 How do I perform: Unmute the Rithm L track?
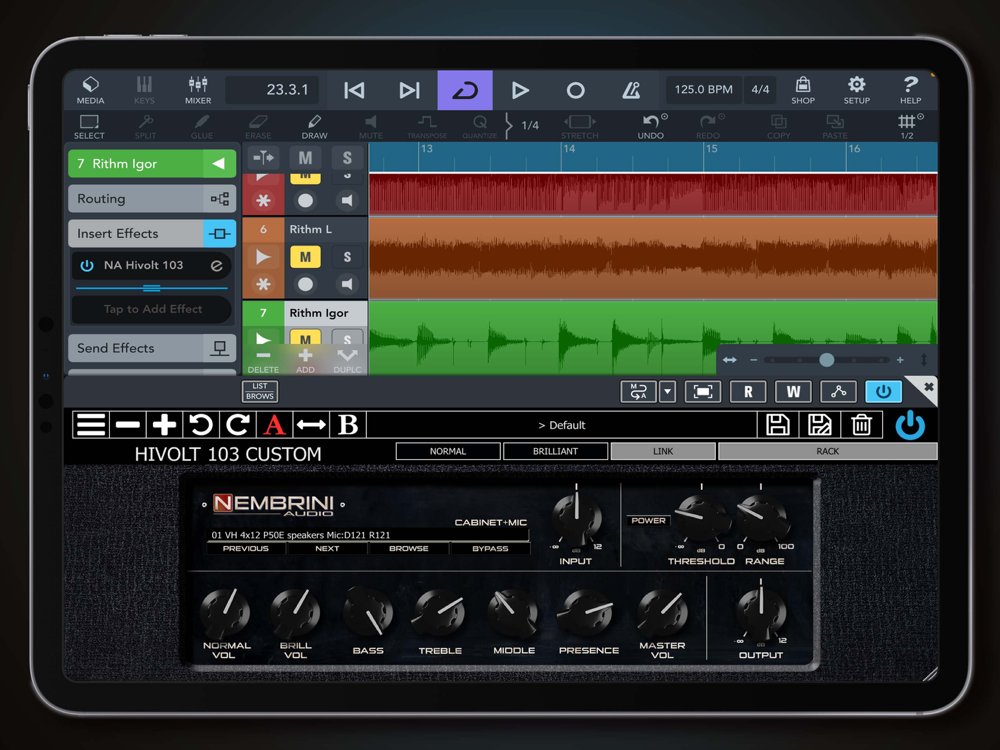[305, 257]
